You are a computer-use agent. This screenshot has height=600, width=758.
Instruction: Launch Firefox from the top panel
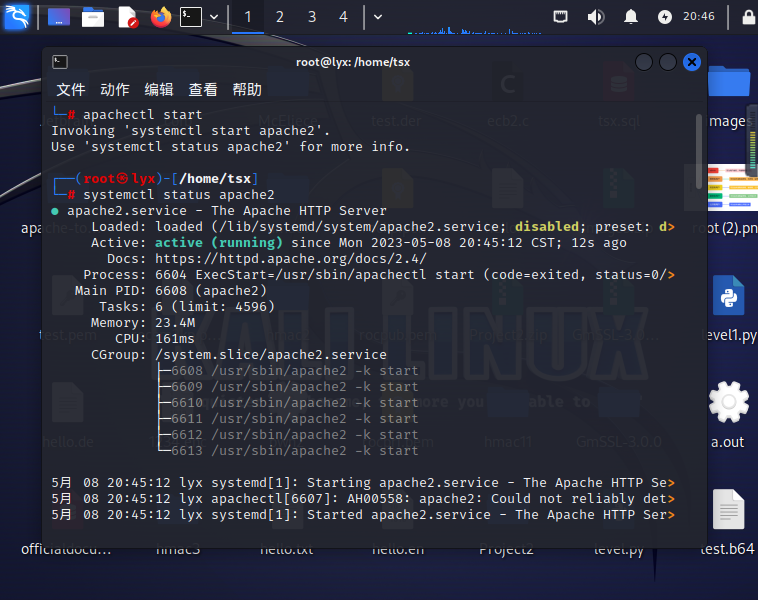pyautogui.click(x=161, y=17)
